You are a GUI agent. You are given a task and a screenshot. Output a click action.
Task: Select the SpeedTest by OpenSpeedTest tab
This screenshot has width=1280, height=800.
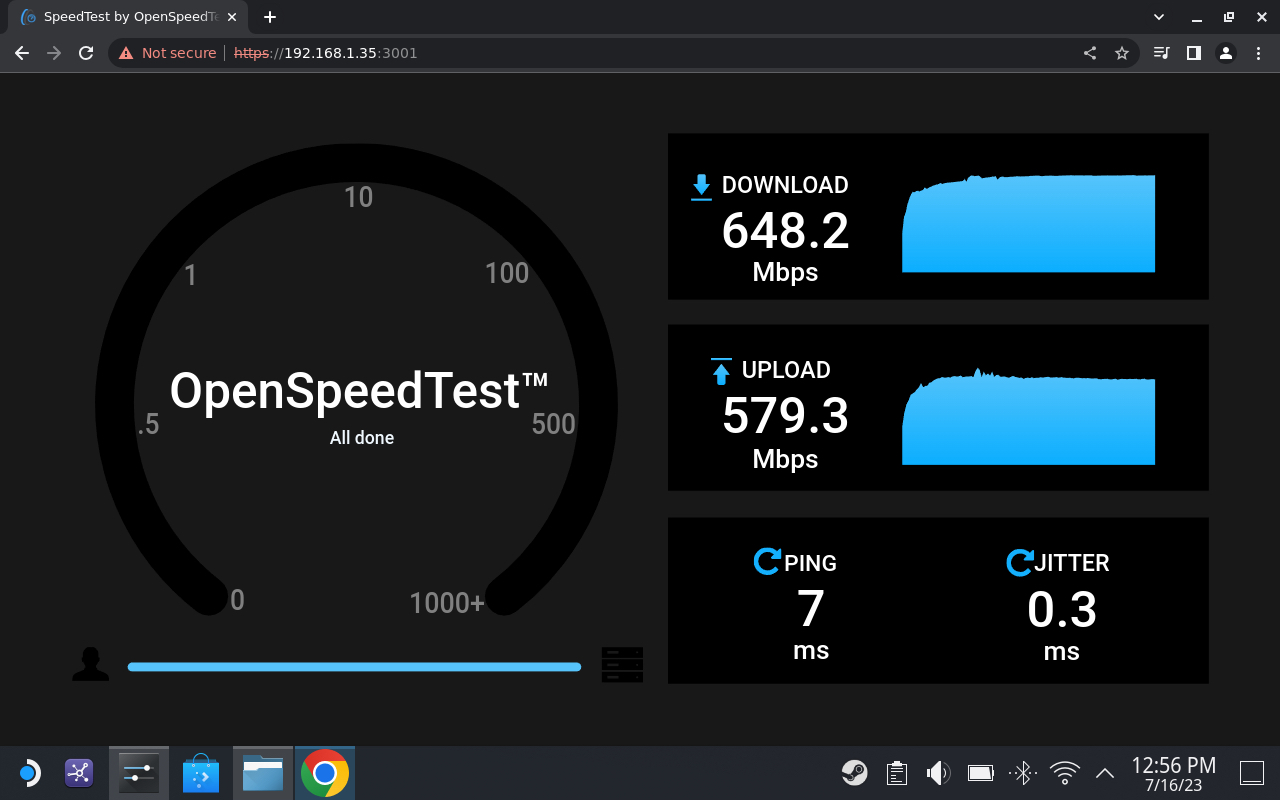tap(128, 17)
